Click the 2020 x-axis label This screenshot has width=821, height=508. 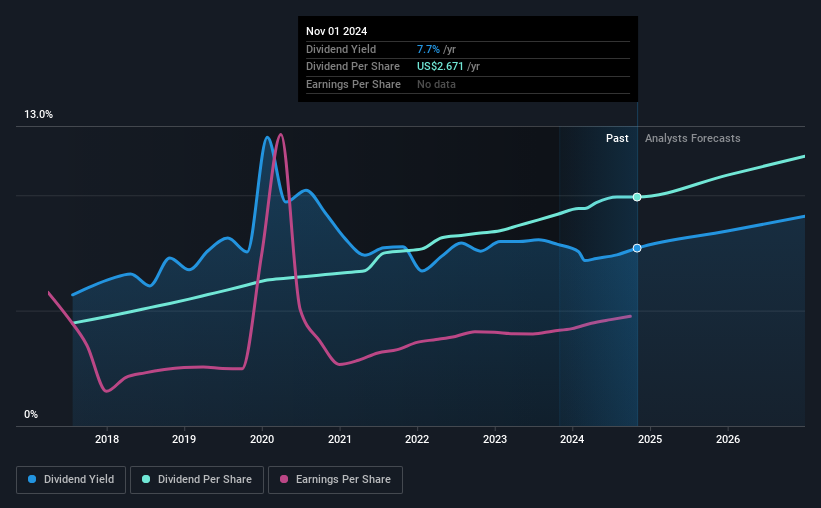[x=262, y=439]
